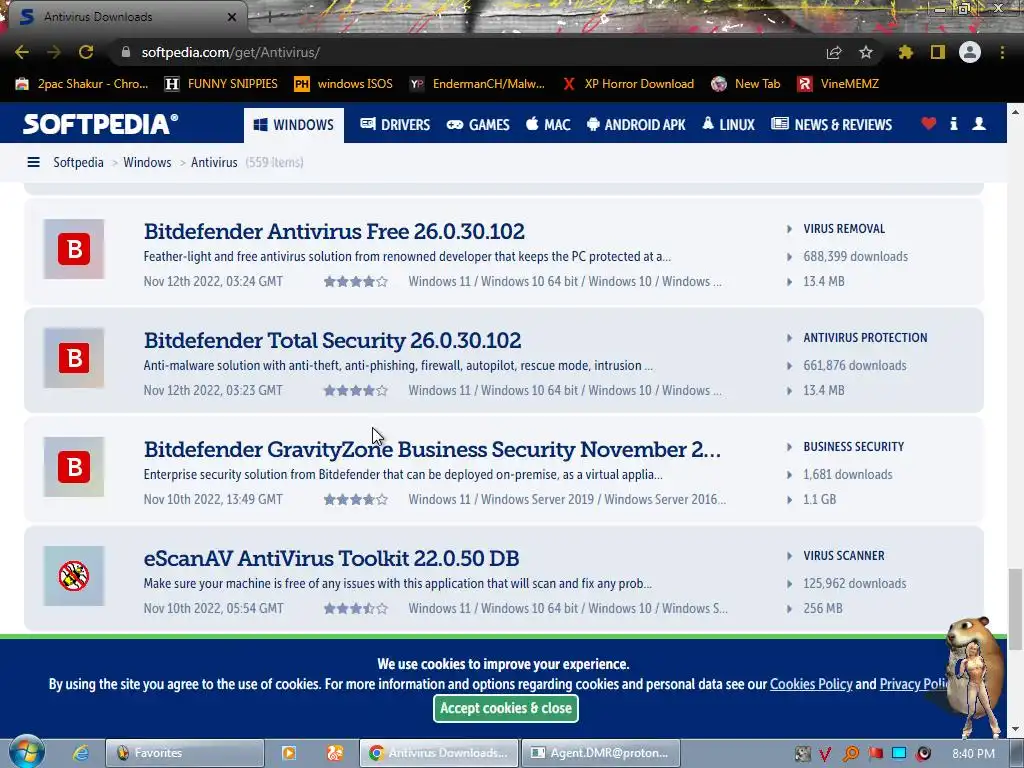Open the Chrome three-dot menu

pyautogui.click(x=1002, y=52)
